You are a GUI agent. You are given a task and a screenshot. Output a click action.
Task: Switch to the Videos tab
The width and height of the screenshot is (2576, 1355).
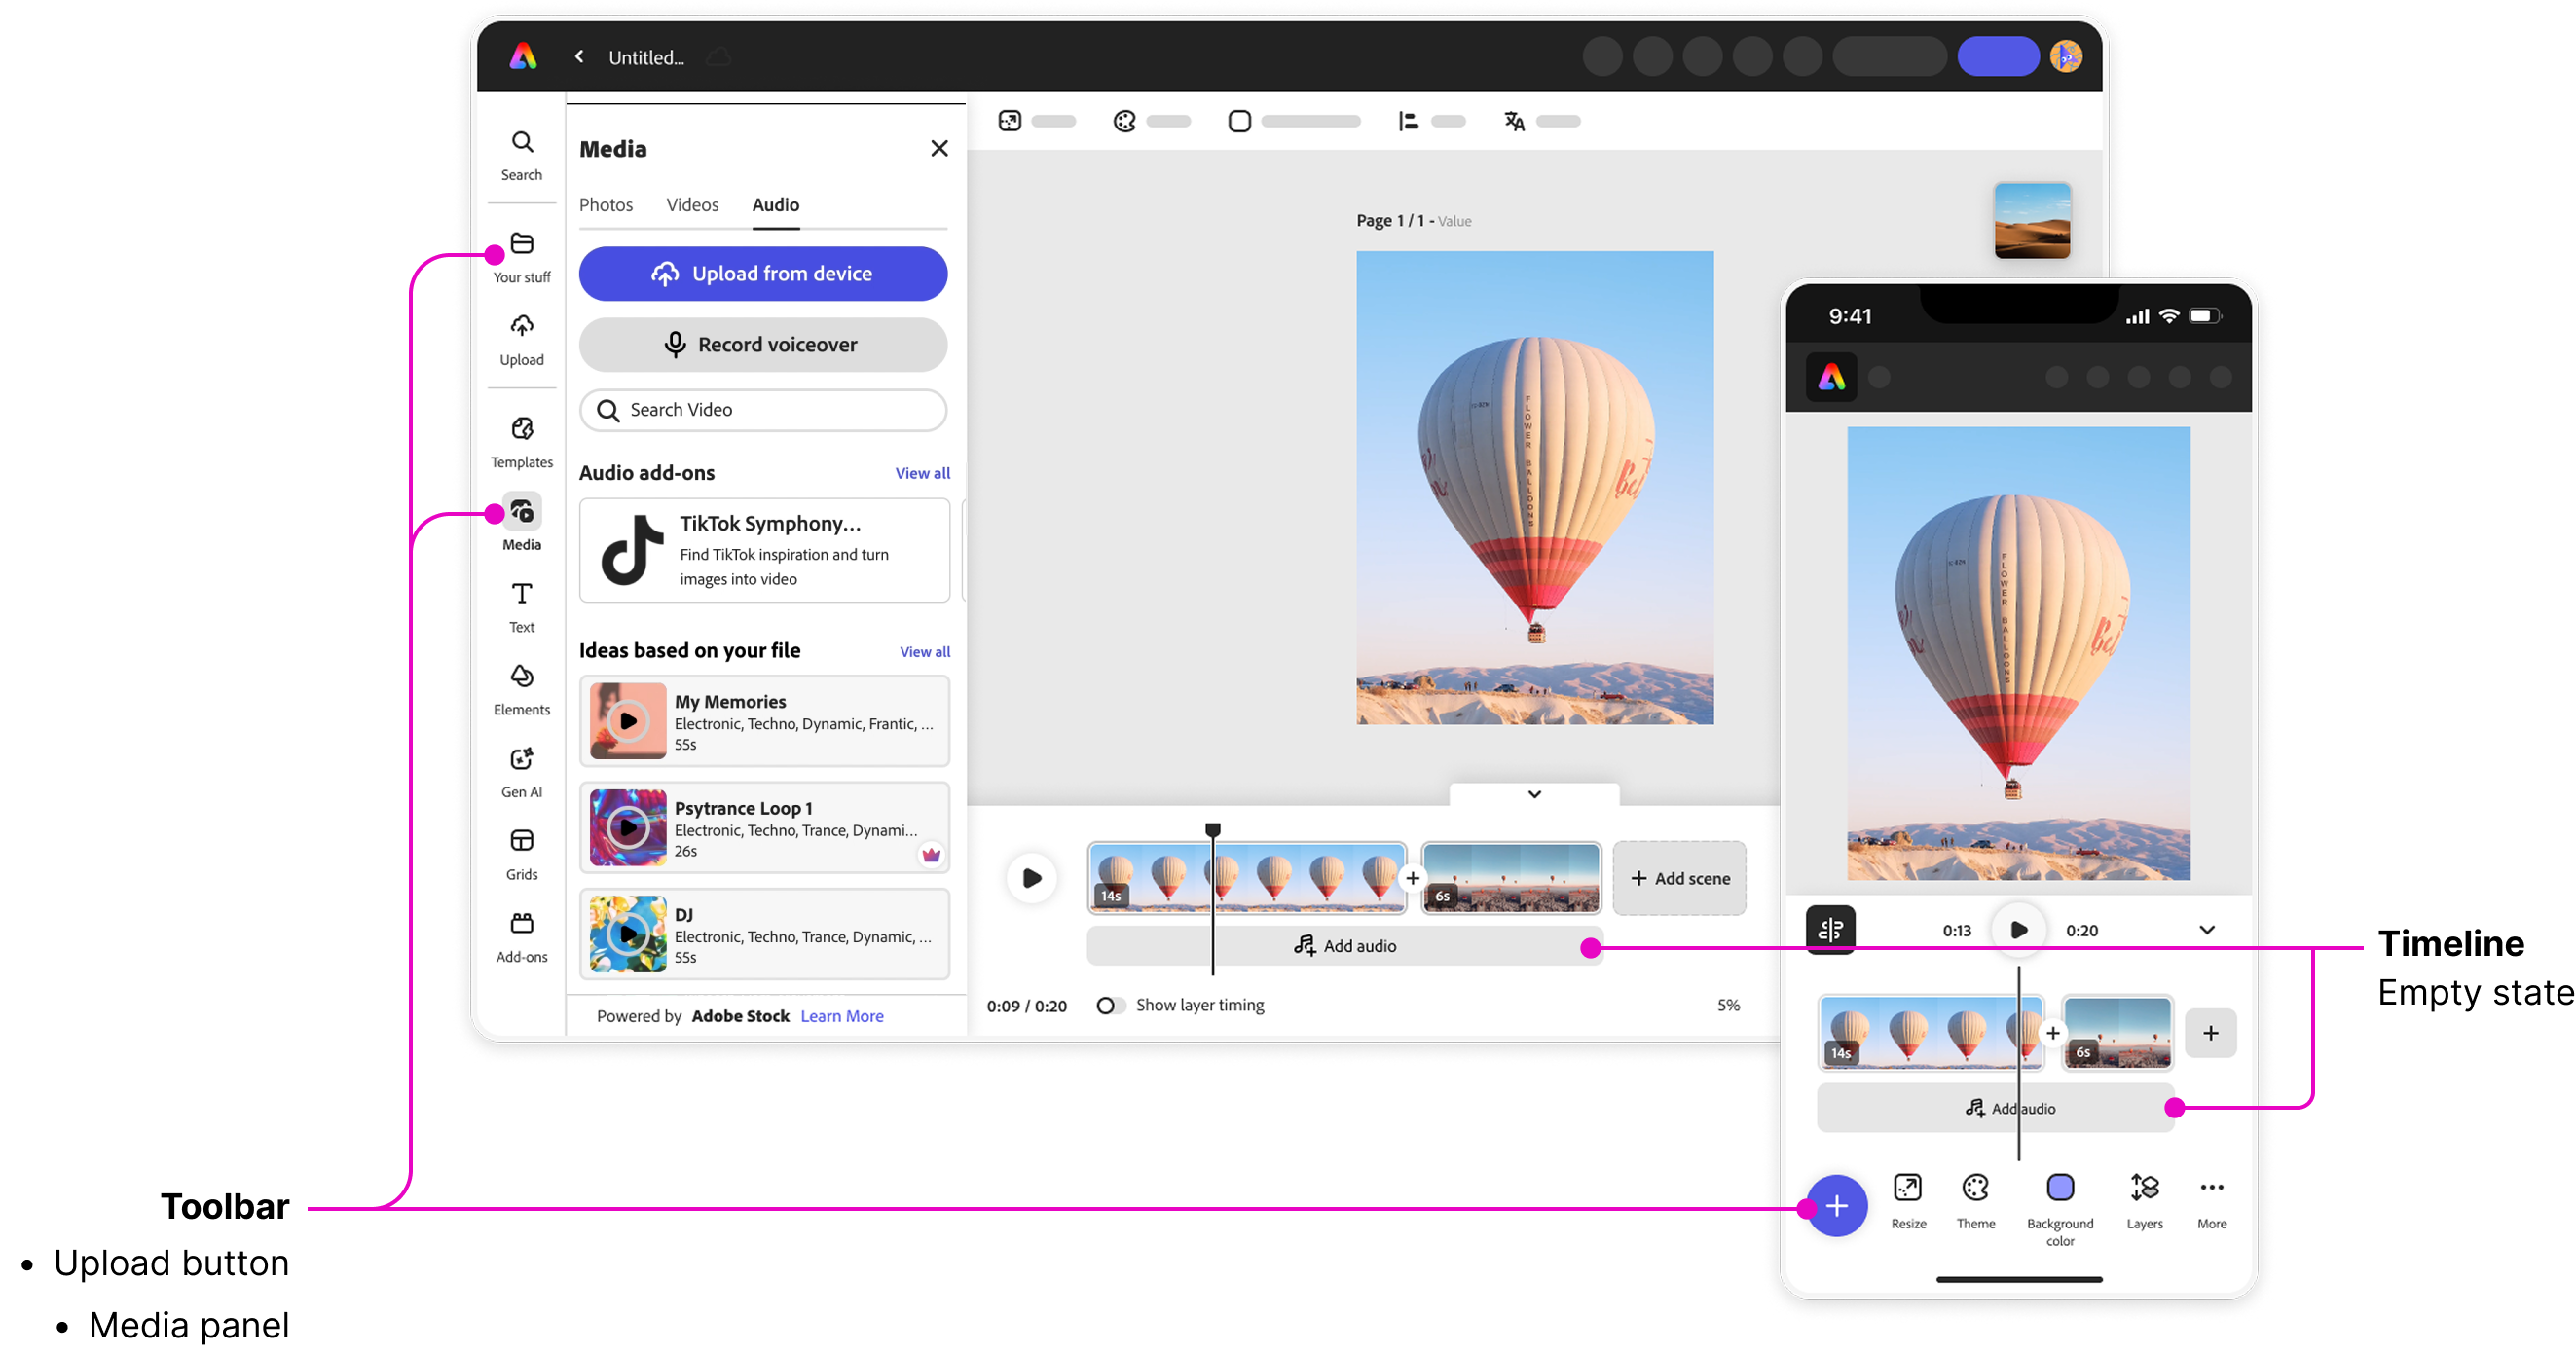point(692,205)
